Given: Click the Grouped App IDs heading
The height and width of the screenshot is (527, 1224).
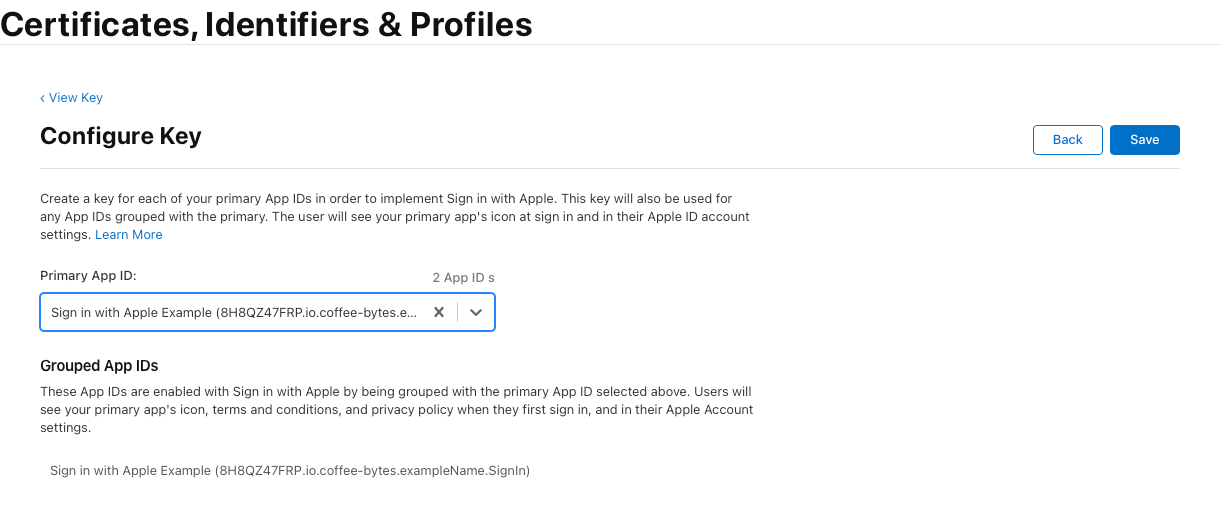Looking at the screenshot, I should [x=99, y=366].
